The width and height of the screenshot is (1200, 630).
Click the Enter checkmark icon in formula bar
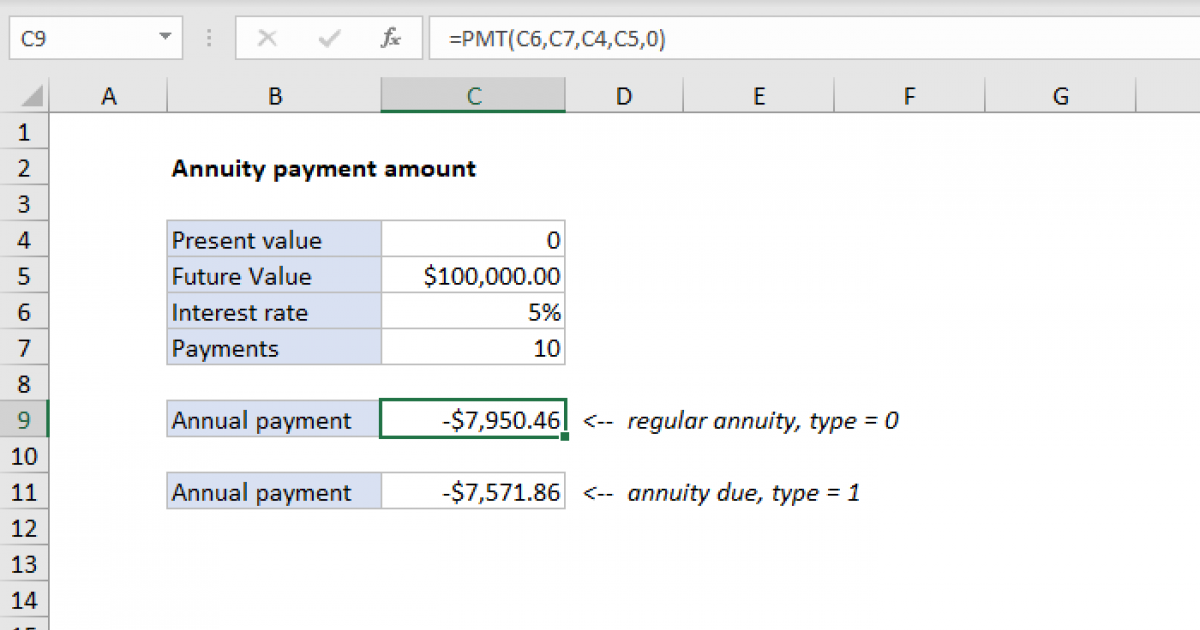(328, 38)
